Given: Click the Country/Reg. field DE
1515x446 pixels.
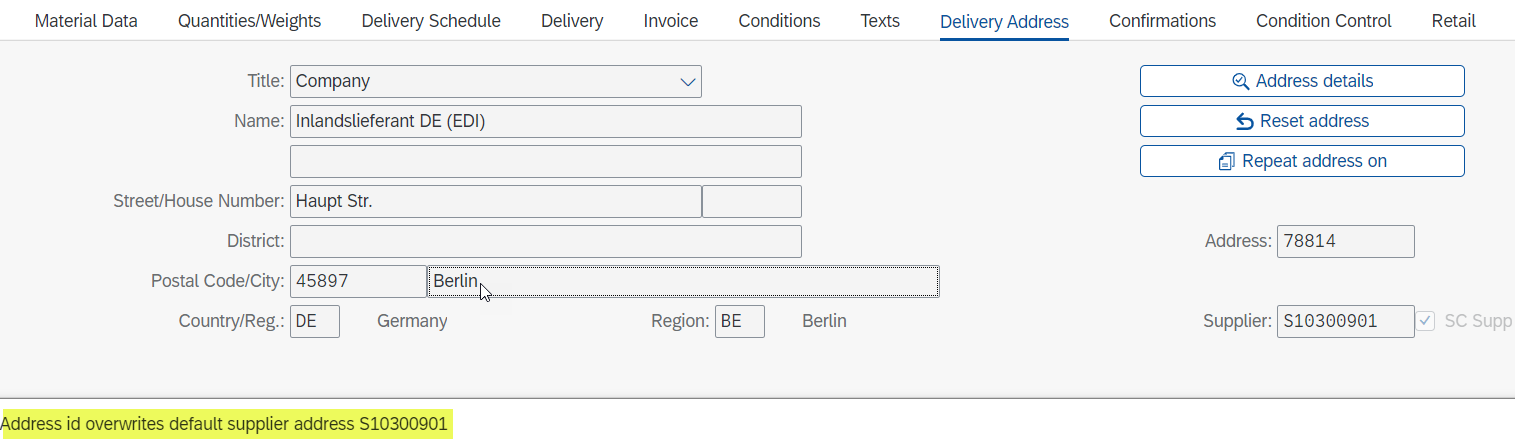Looking at the screenshot, I should (315, 321).
